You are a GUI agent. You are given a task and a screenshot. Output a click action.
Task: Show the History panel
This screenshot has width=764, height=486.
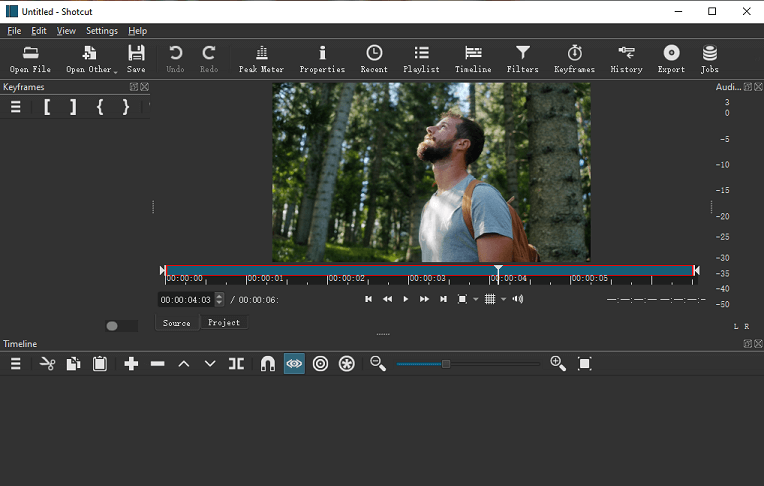(626, 59)
